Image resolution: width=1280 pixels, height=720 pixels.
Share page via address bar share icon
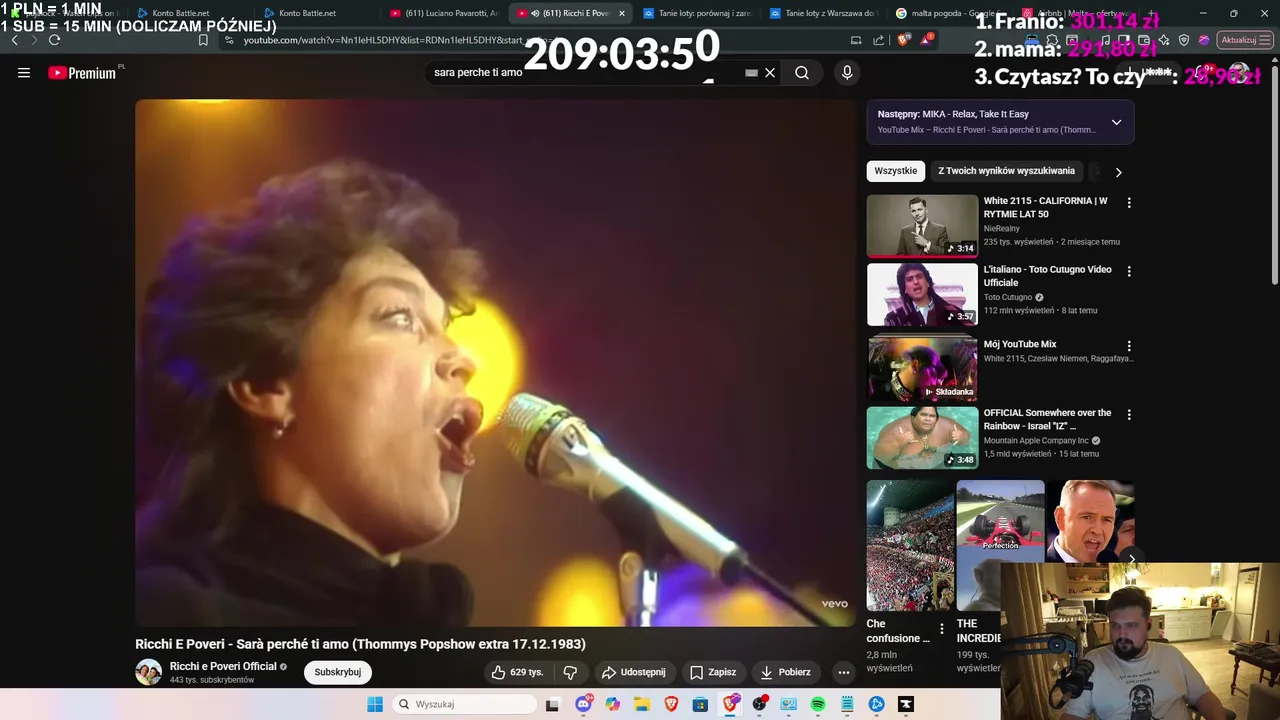(879, 40)
